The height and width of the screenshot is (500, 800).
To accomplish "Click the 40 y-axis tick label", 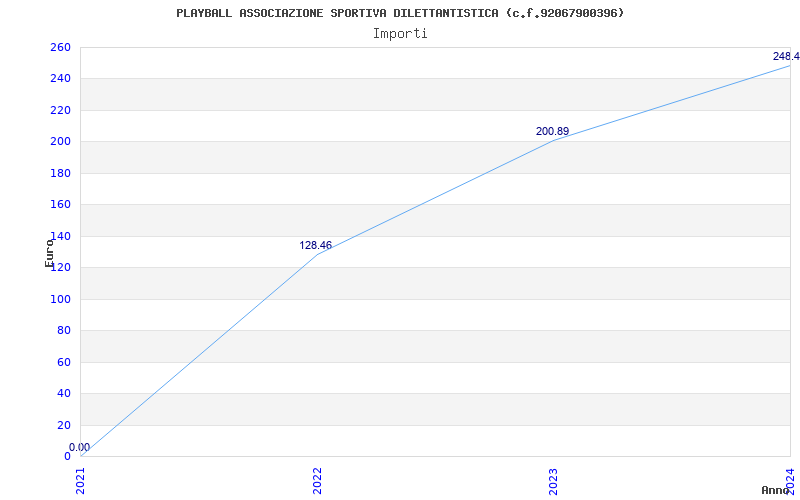I will 63,393.
